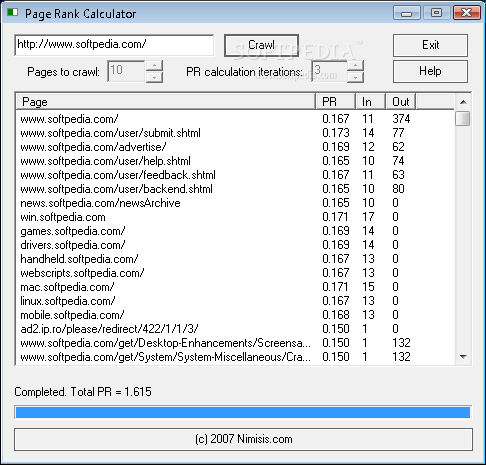
Task: Click the PR calculation iterations field
Action: [x=329, y=71]
